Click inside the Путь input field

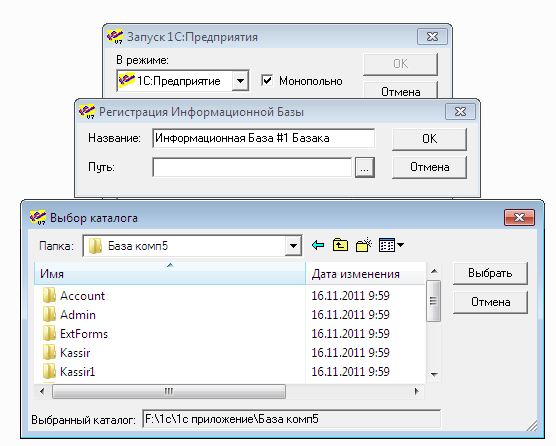(252, 167)
